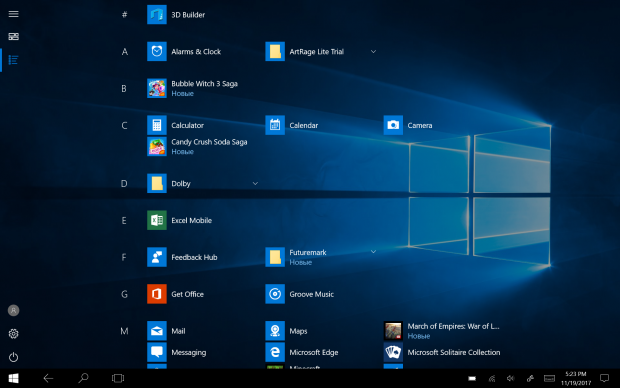
Task: Select the letter A group header
Action: (125, 52)
